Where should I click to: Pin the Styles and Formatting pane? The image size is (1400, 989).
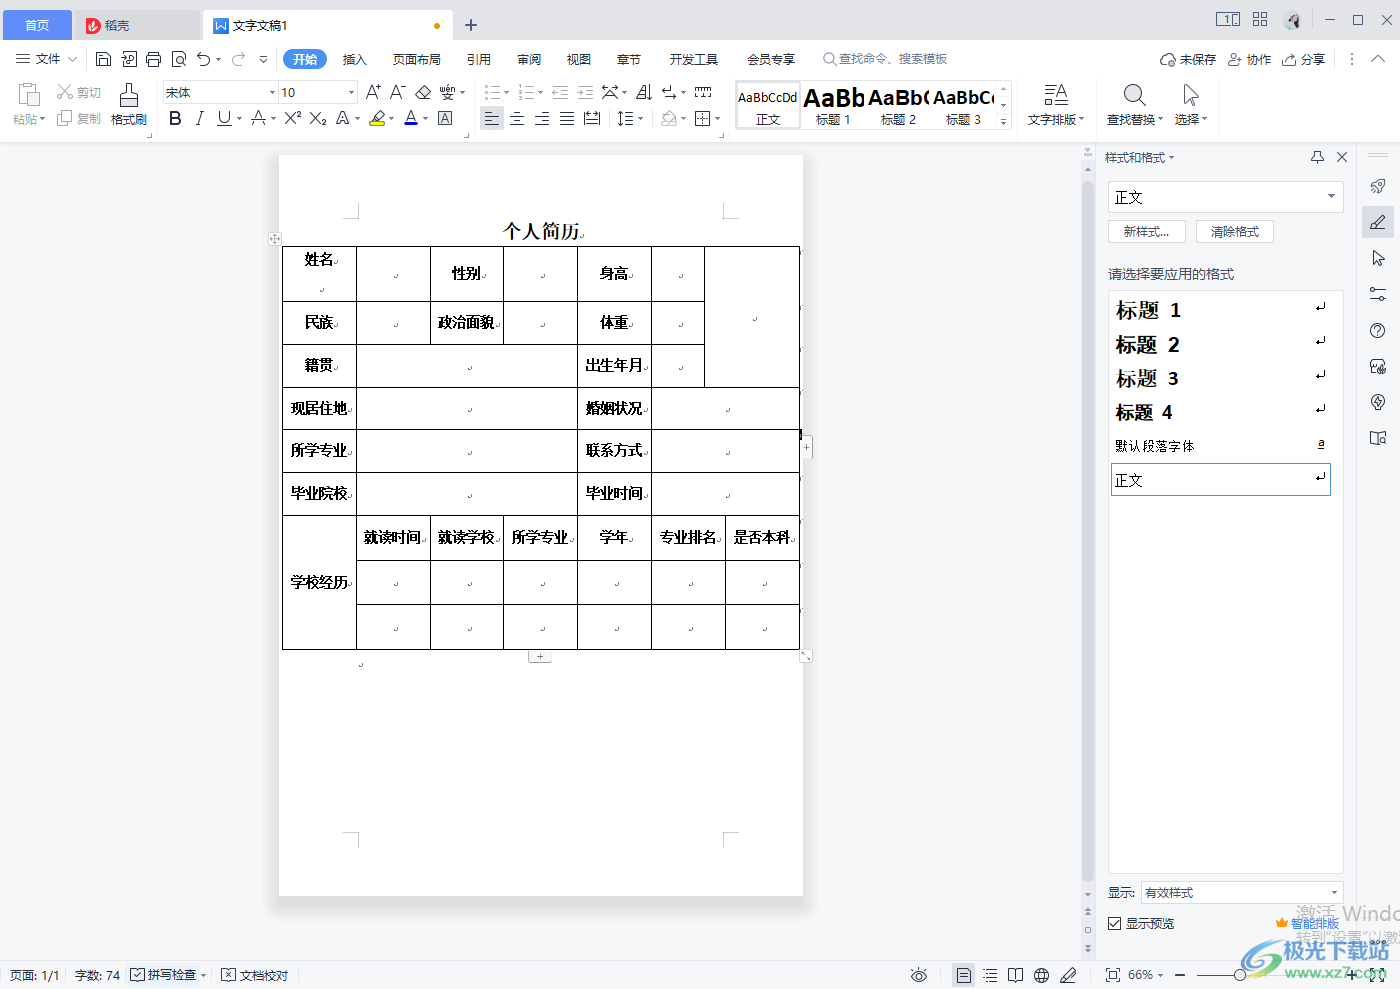(x=1317, y=157)
